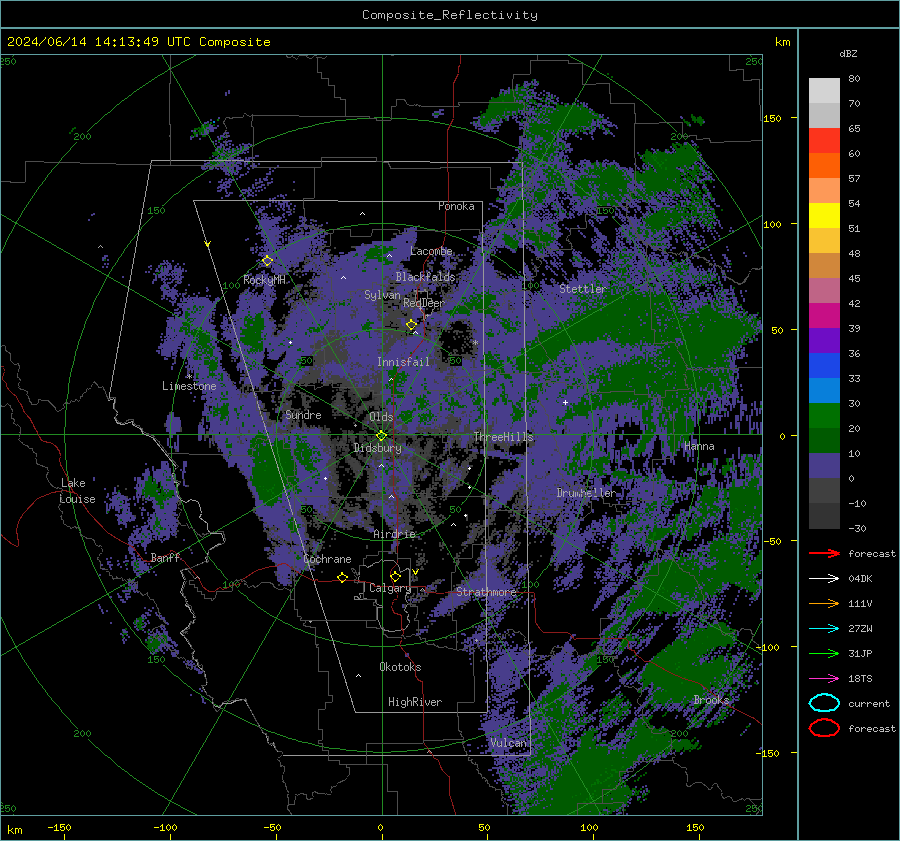
Task: Select the Innisfail label
Action: [x=403, y=362]
